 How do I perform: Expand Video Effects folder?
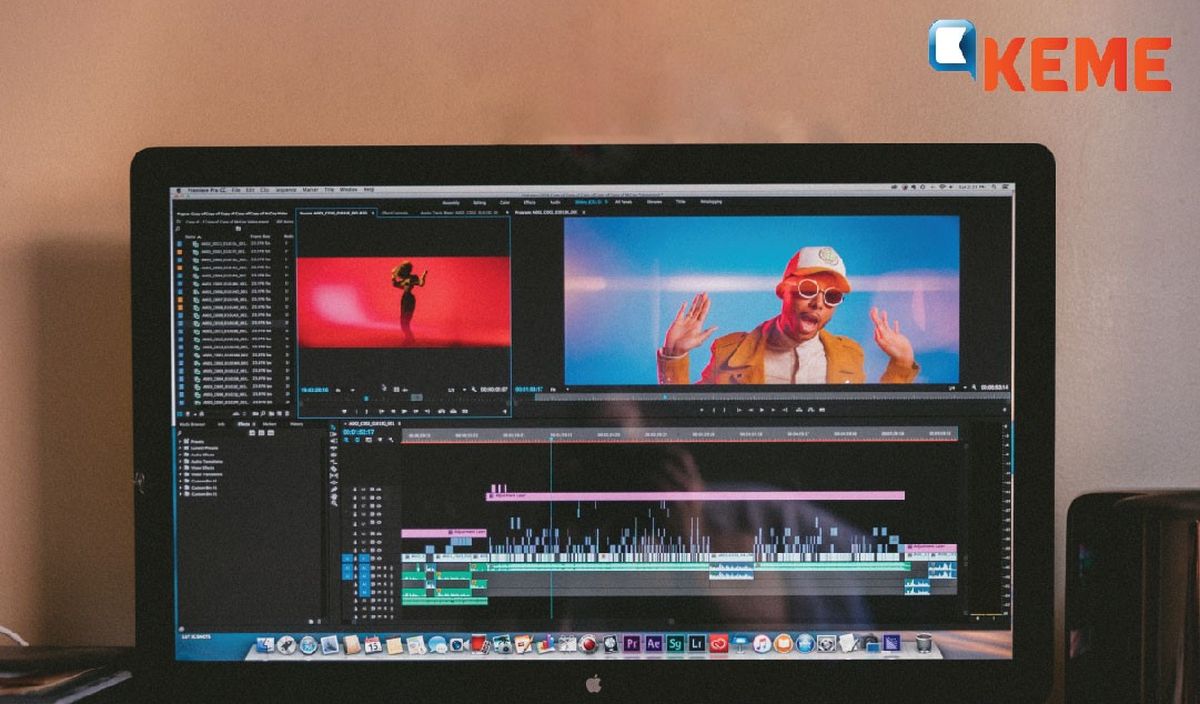[180, 468]
